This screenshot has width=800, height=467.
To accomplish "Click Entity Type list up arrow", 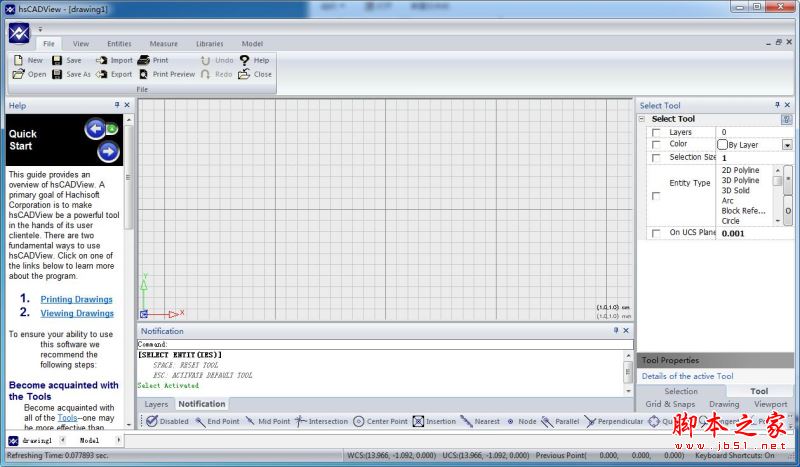I will pyautogui.click(x=778, y=170).
